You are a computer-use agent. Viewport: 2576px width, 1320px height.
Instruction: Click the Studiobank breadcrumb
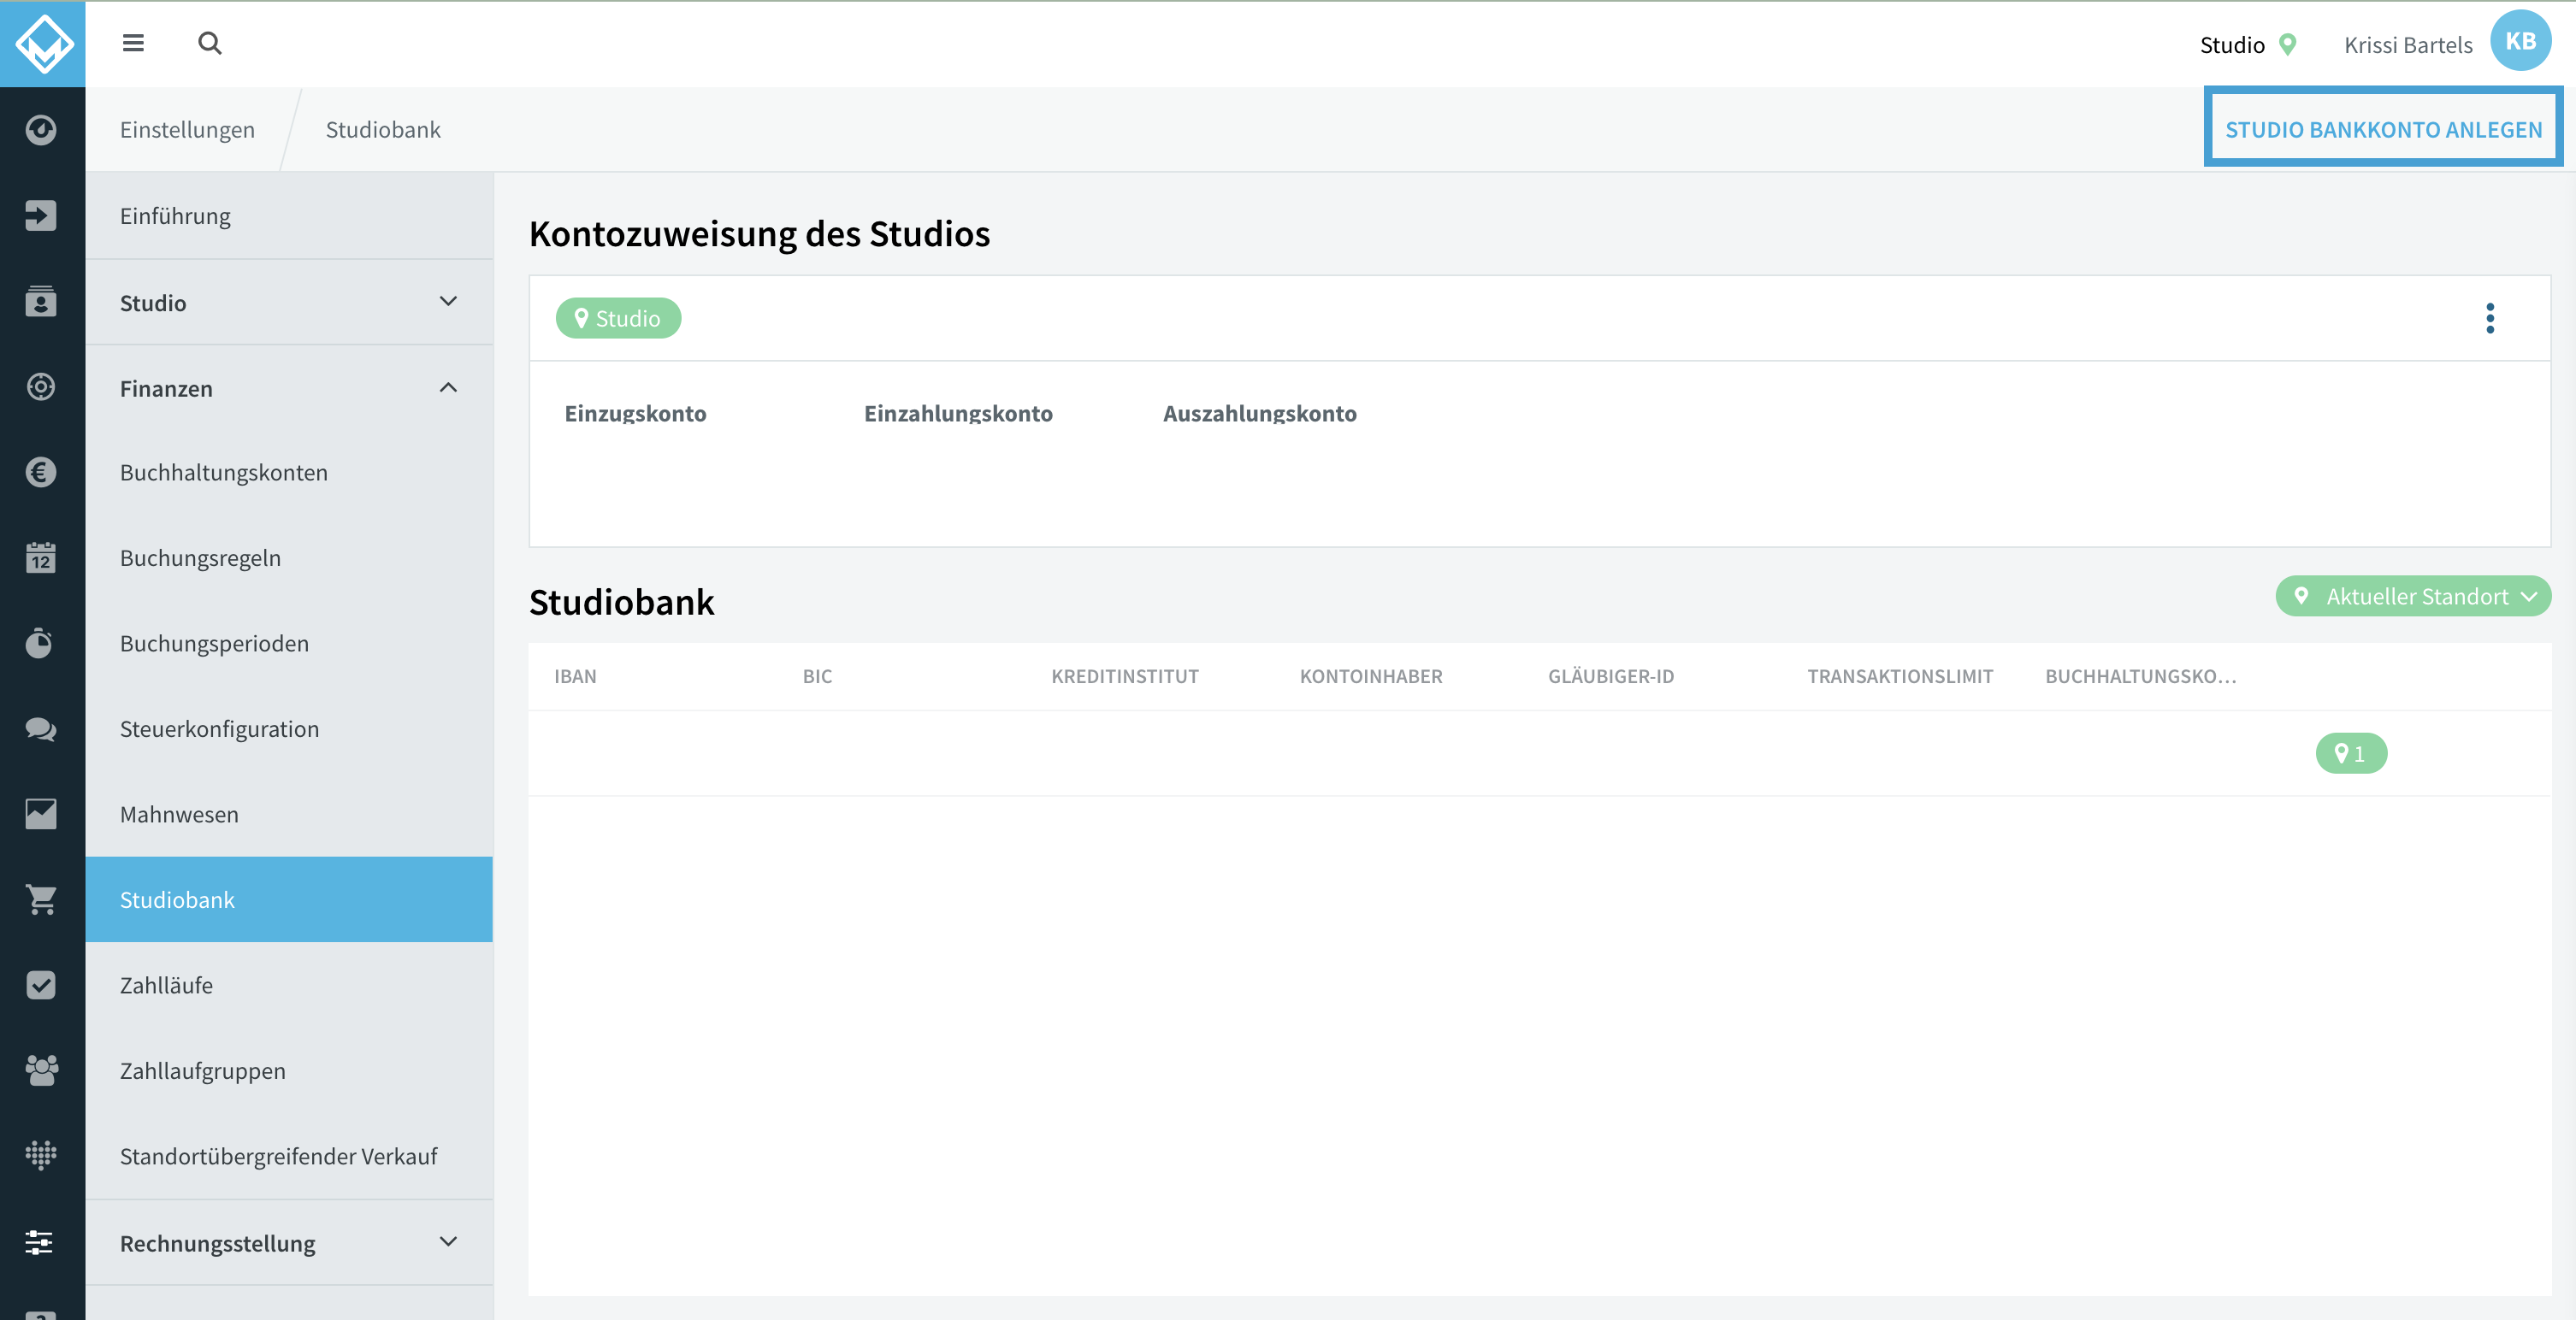(x=383, y=129)
